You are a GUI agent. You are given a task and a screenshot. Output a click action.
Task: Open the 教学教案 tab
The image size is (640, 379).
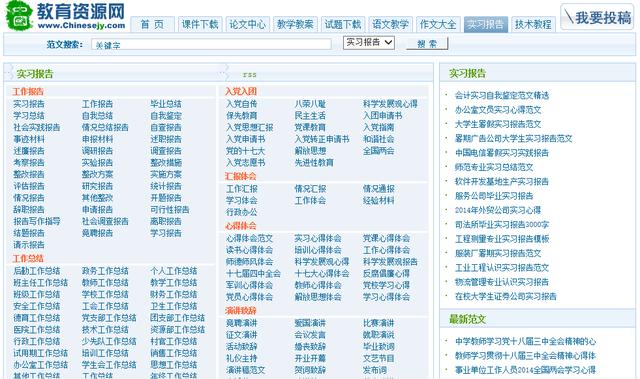[x=295, y=24]
